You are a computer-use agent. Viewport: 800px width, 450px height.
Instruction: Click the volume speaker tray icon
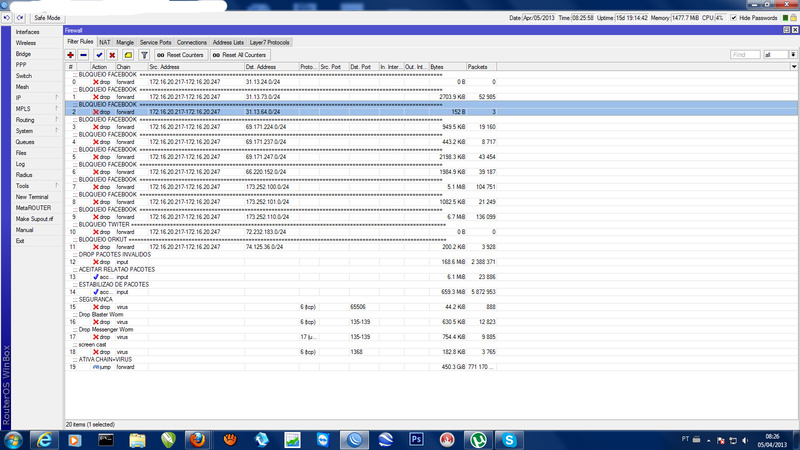pyautogui.click(x=745, y=440)
